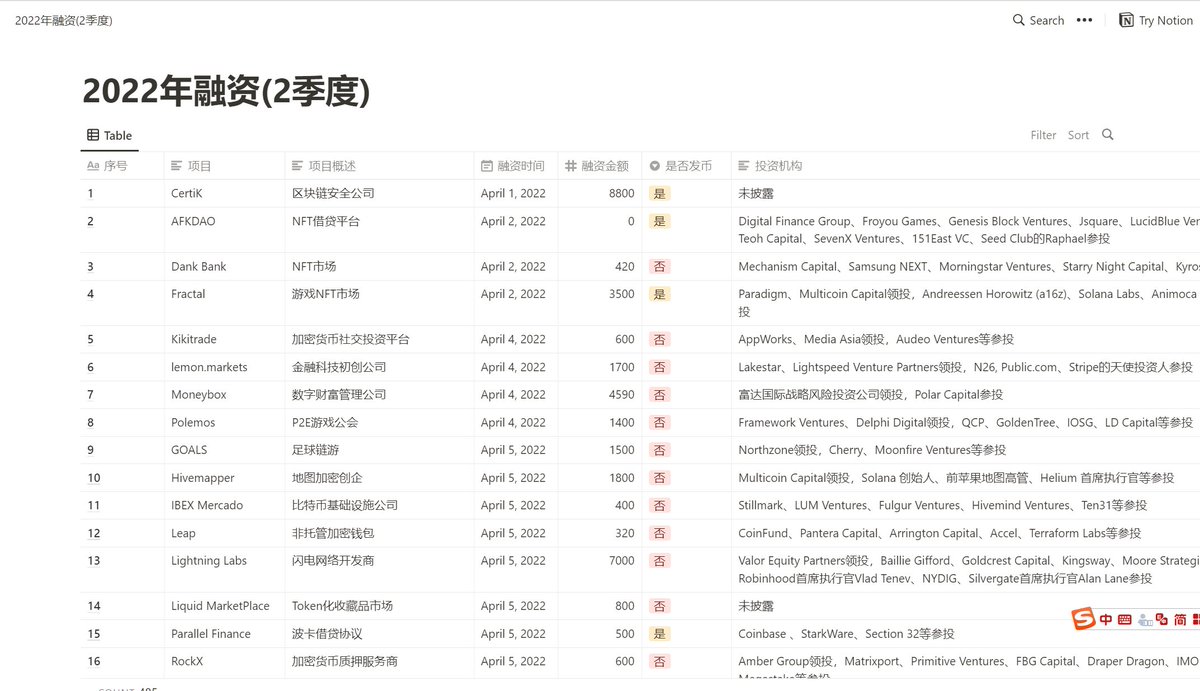
Task: Open the 融资时间 column header menu
Action: coord(516,166)
